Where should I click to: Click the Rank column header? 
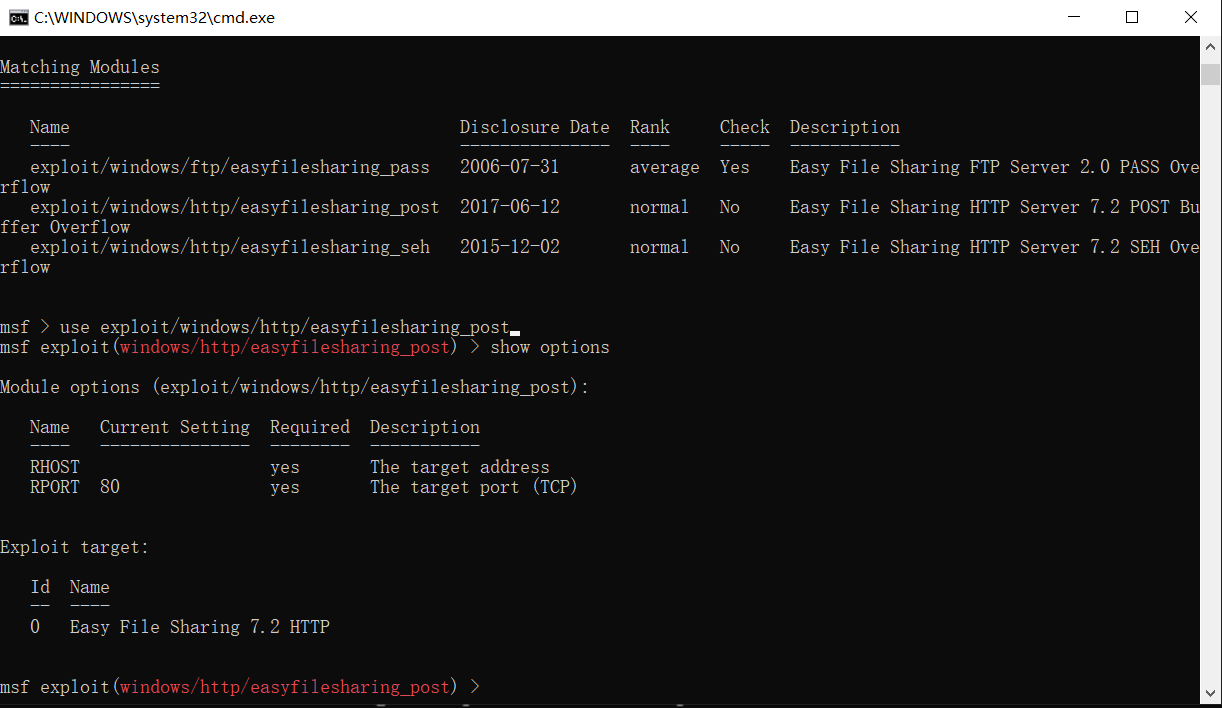click(650, 127)
